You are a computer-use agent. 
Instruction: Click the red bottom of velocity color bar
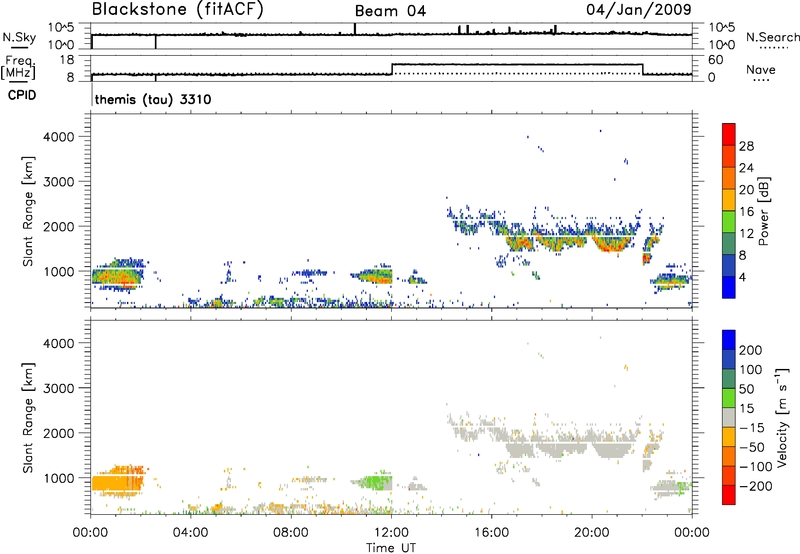tap(729, 495)
